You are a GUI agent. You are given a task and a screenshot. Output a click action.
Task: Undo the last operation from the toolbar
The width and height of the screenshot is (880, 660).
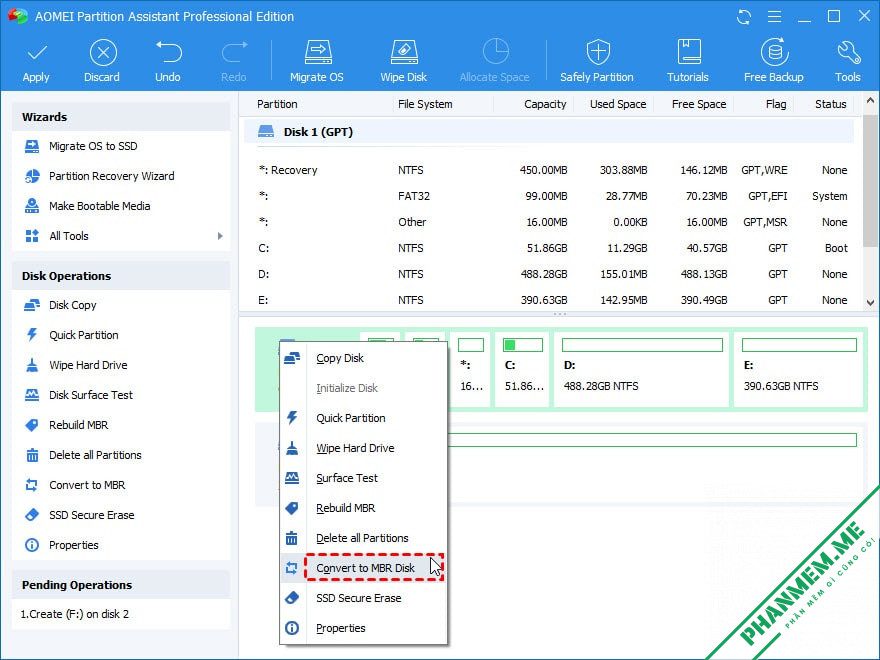(168, 61)
